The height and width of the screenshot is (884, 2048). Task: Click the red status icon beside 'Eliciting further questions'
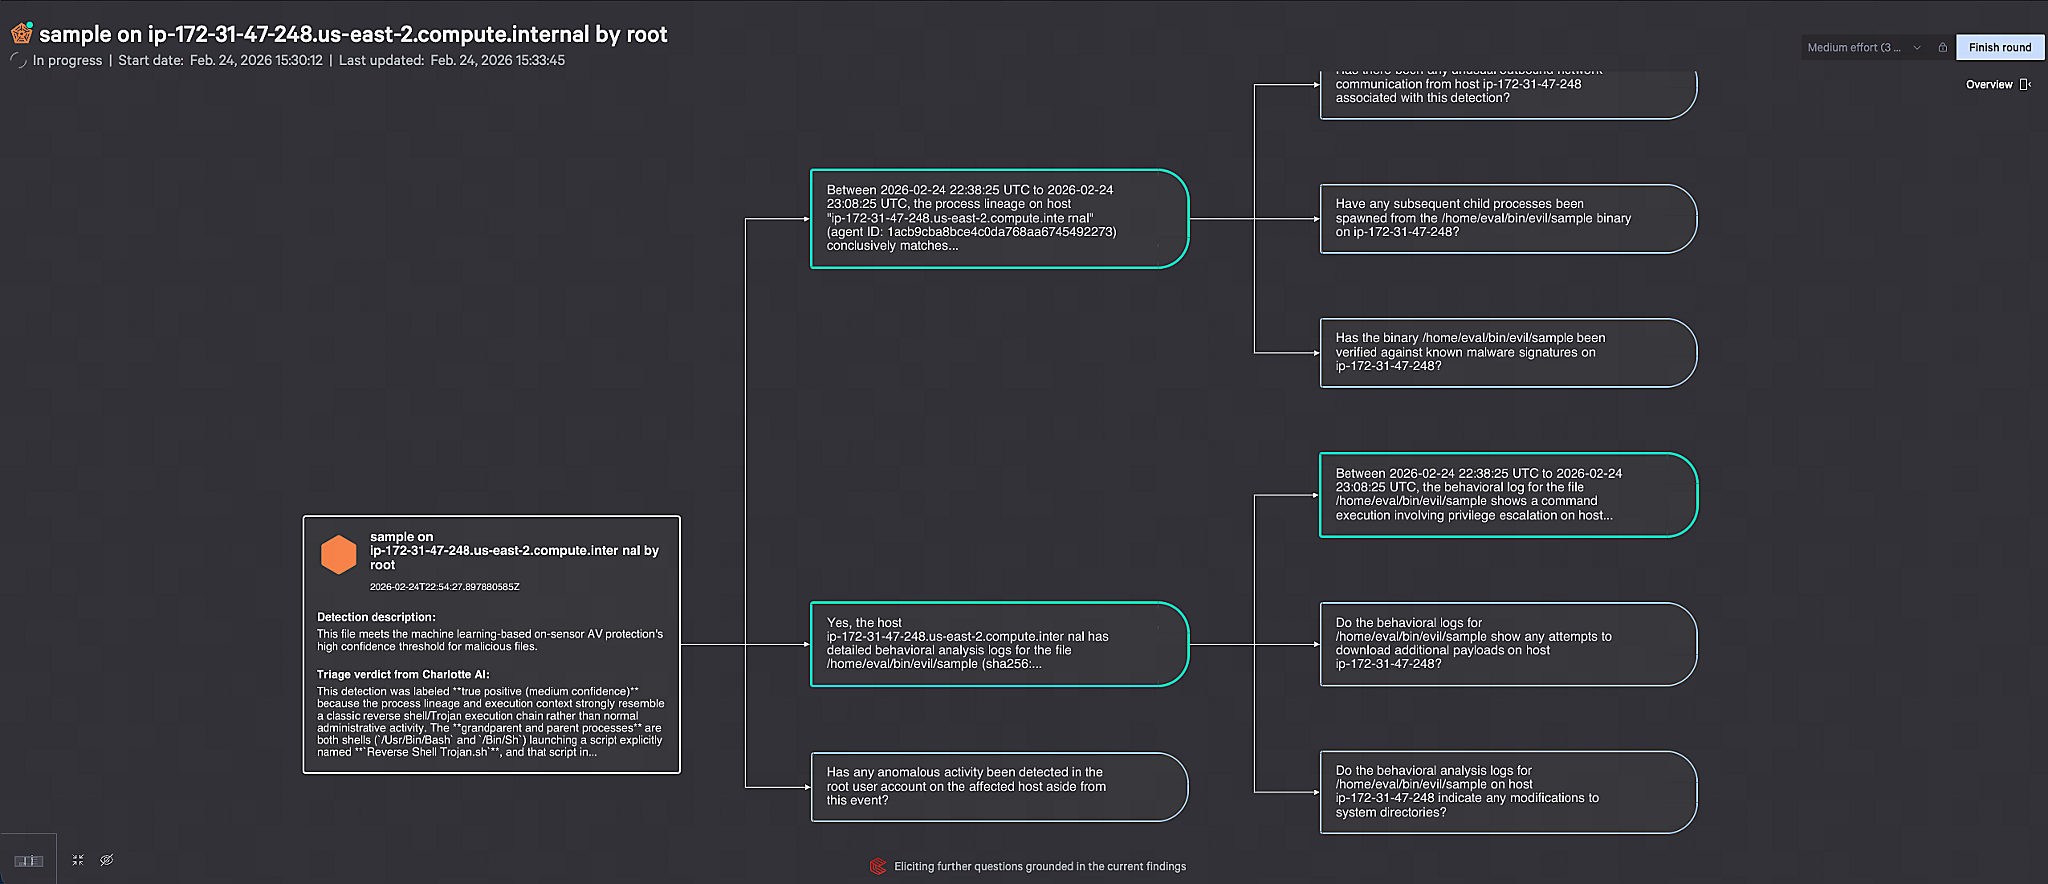(878, 866)
